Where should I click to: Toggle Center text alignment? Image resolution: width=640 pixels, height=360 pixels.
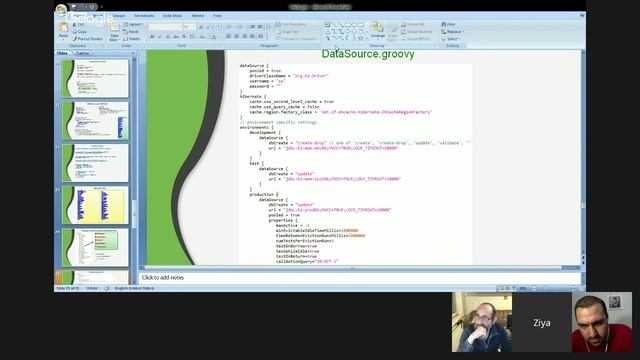(236, 37)
